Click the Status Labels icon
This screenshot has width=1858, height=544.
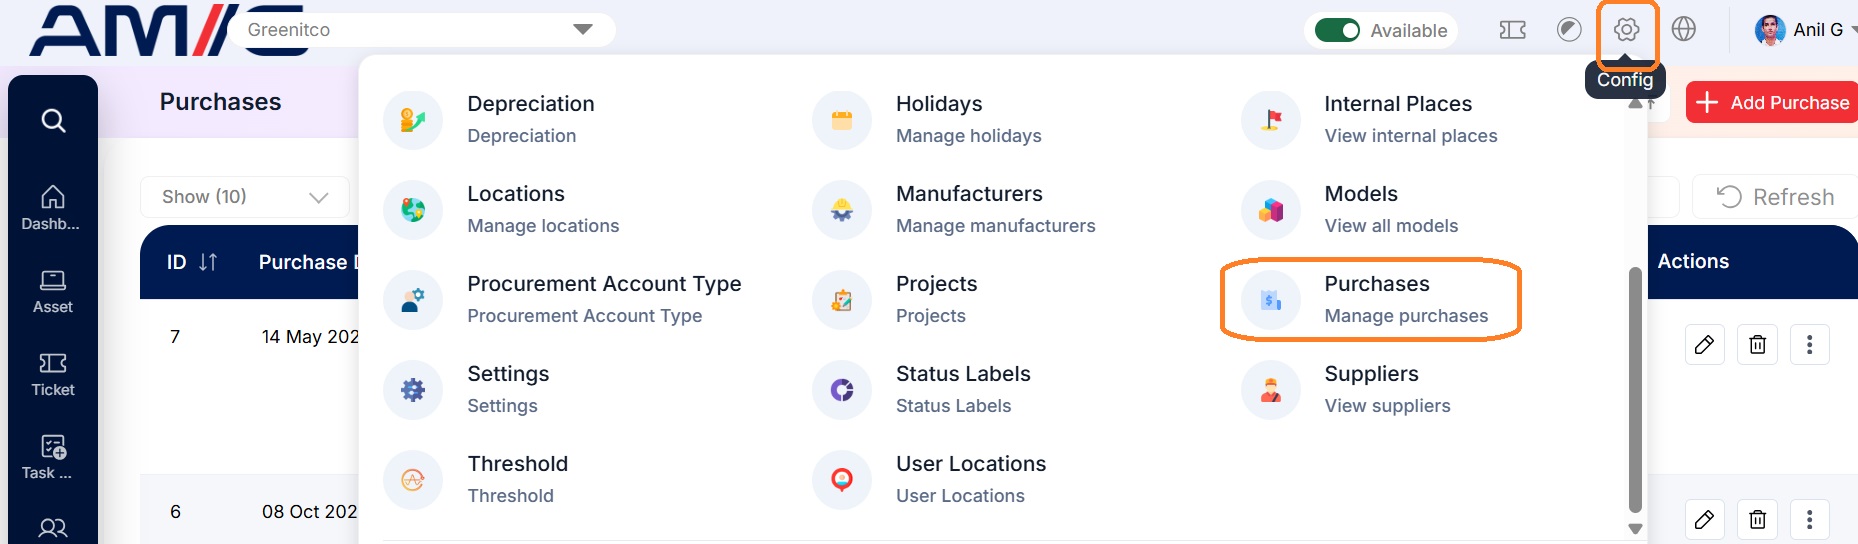pyautogui.click(x=842, y=390)
